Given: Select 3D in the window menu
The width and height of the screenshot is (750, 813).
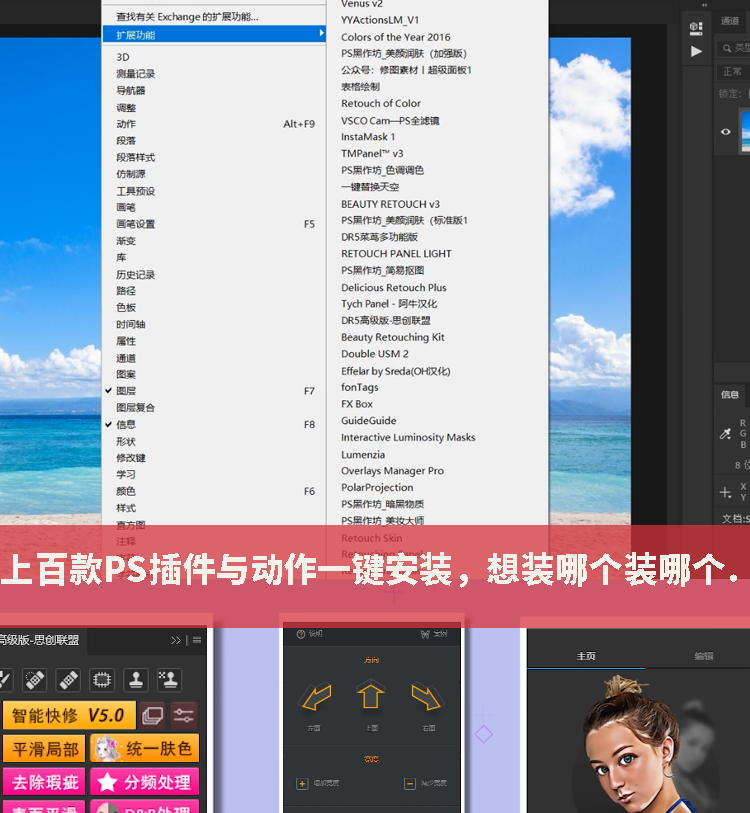Looking at the screenshot, I should click(x=123, y=57).
